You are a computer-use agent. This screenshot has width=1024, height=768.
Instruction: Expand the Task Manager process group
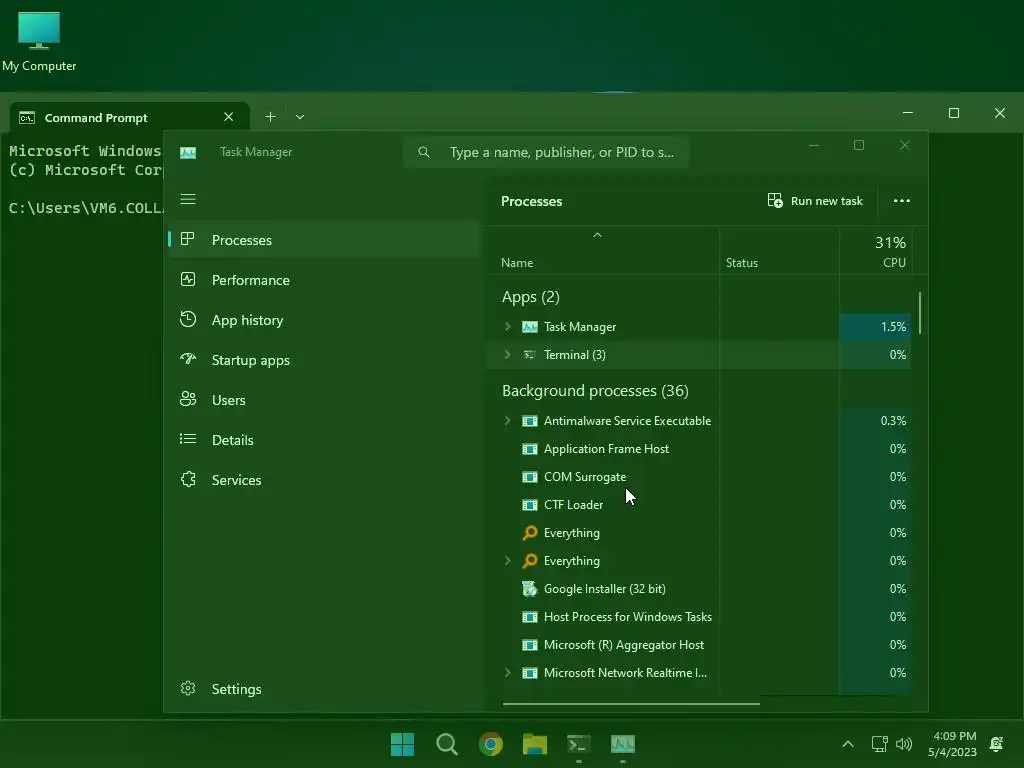coord(507,327)
